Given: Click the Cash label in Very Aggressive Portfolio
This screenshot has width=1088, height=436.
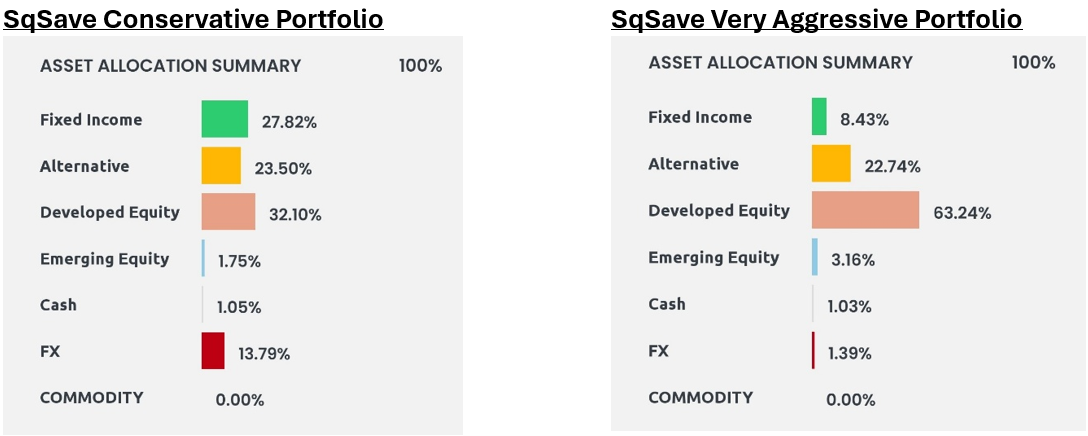Looking at the screenshot, I should coord(667,304).
